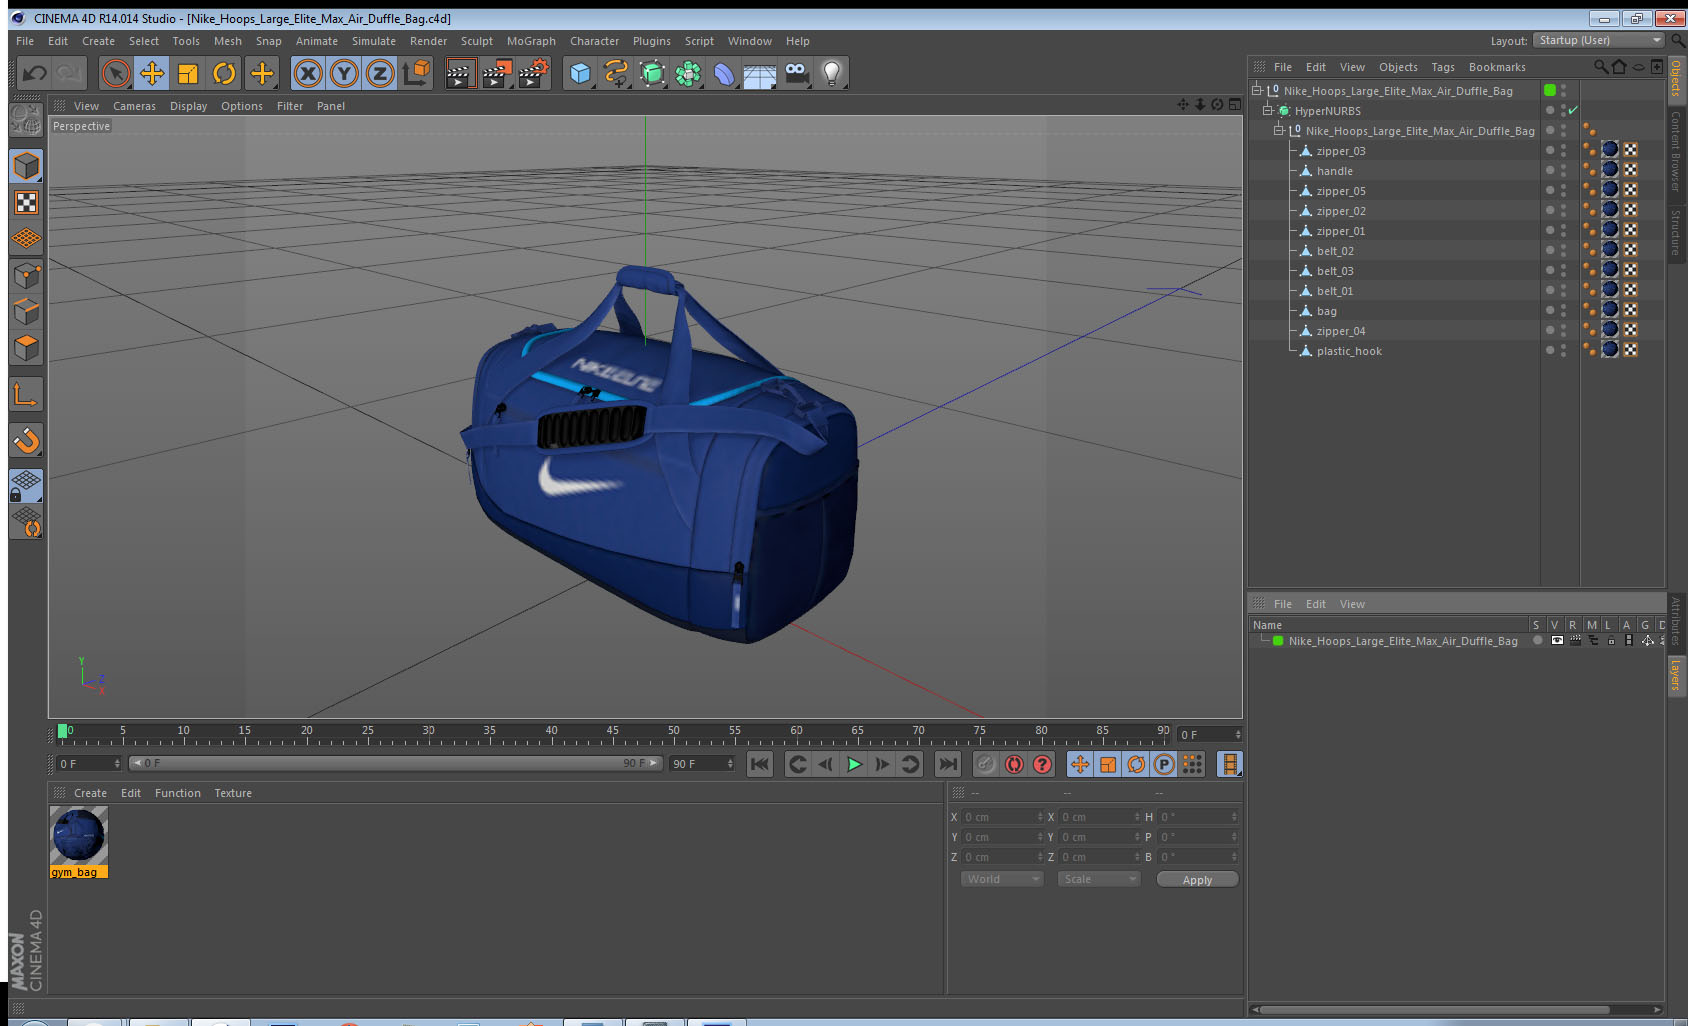Play the animation forward
The image size is (1688, 1026).
pos(854,764)
